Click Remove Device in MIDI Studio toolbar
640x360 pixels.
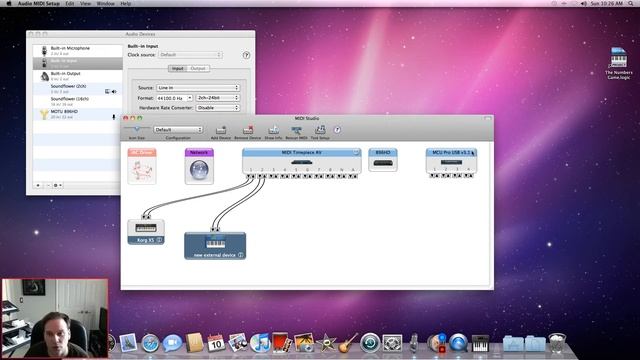248,132
